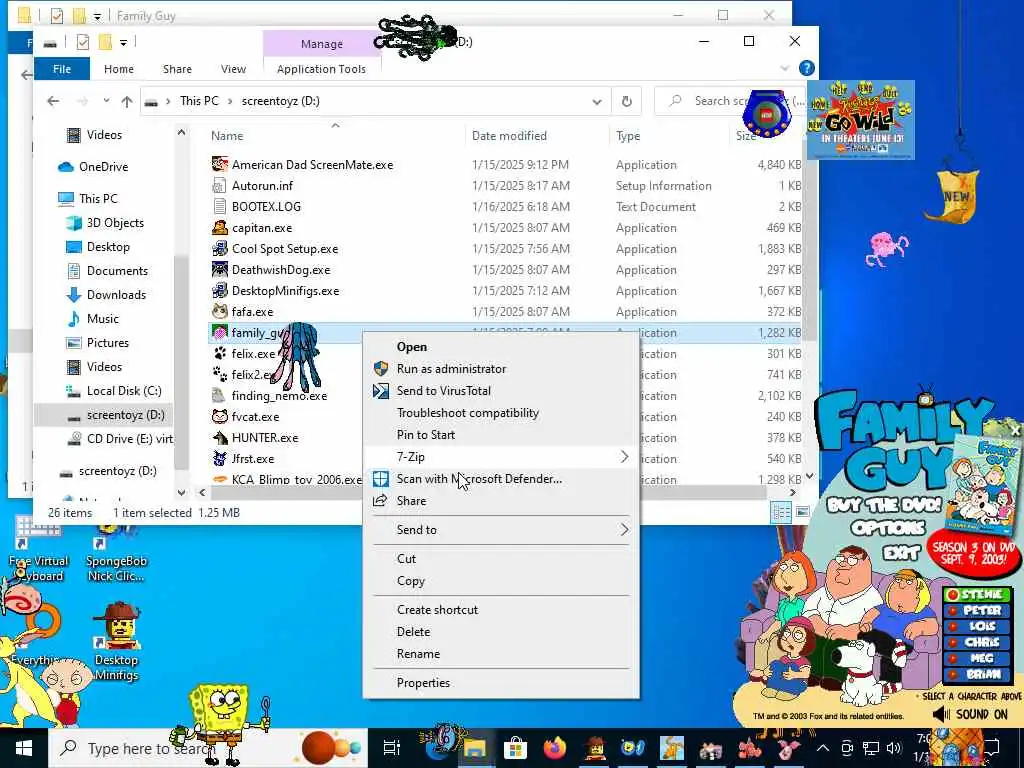Choose Delete from the context menu
Viewport: 1024px width, 768px height.
pos(413,632)
